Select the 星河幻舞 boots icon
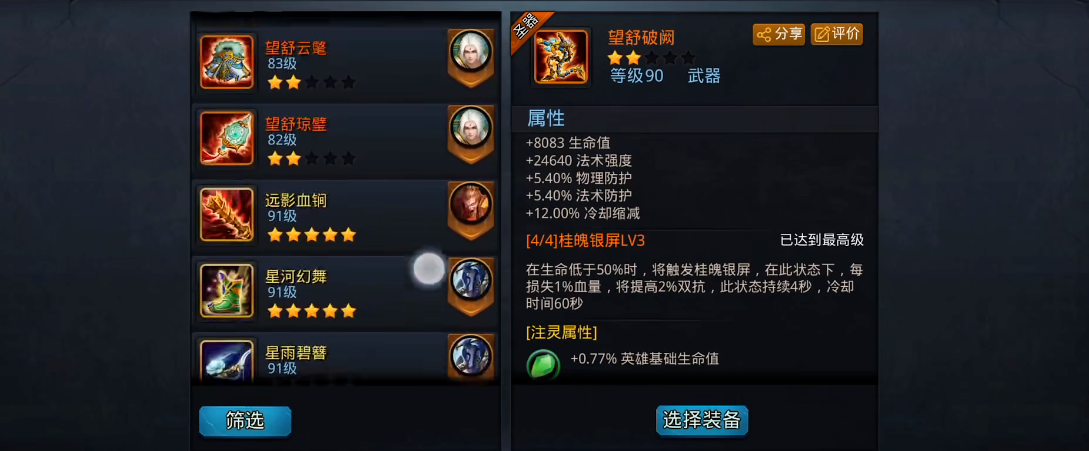Viewport: 1089px width, 451px height. tap(226, 290)
